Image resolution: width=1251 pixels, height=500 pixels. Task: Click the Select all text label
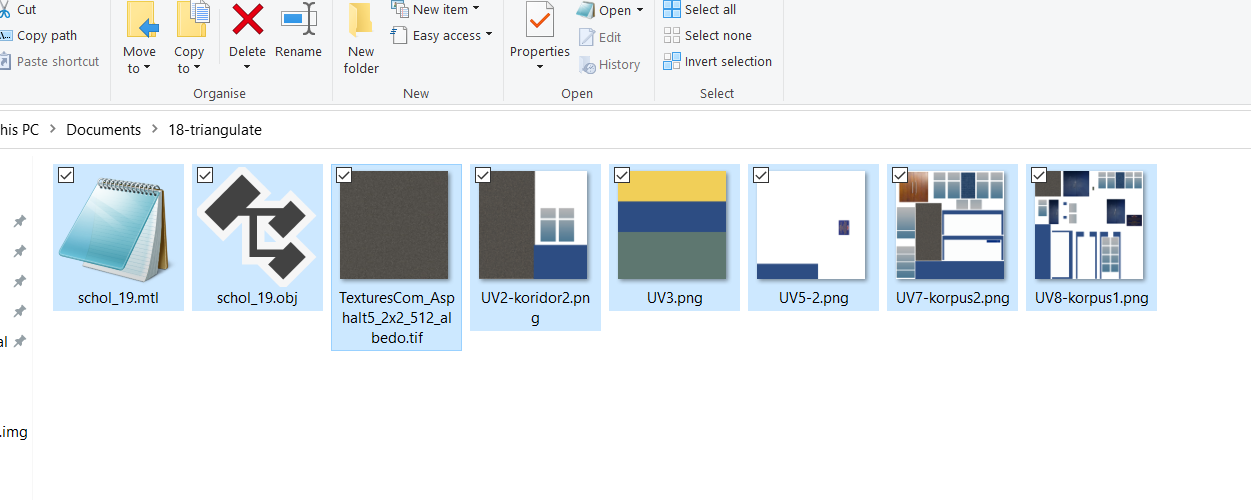(x=710, y=9)
